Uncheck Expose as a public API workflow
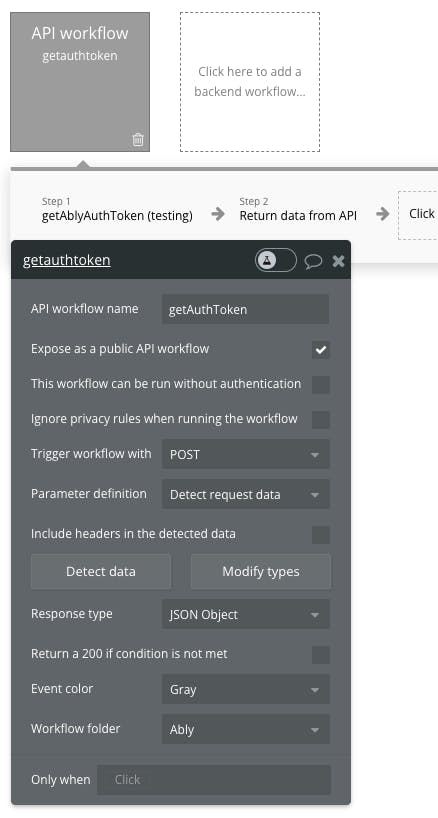438x818 pixels. pyautogui.click(x=321, y=350)
